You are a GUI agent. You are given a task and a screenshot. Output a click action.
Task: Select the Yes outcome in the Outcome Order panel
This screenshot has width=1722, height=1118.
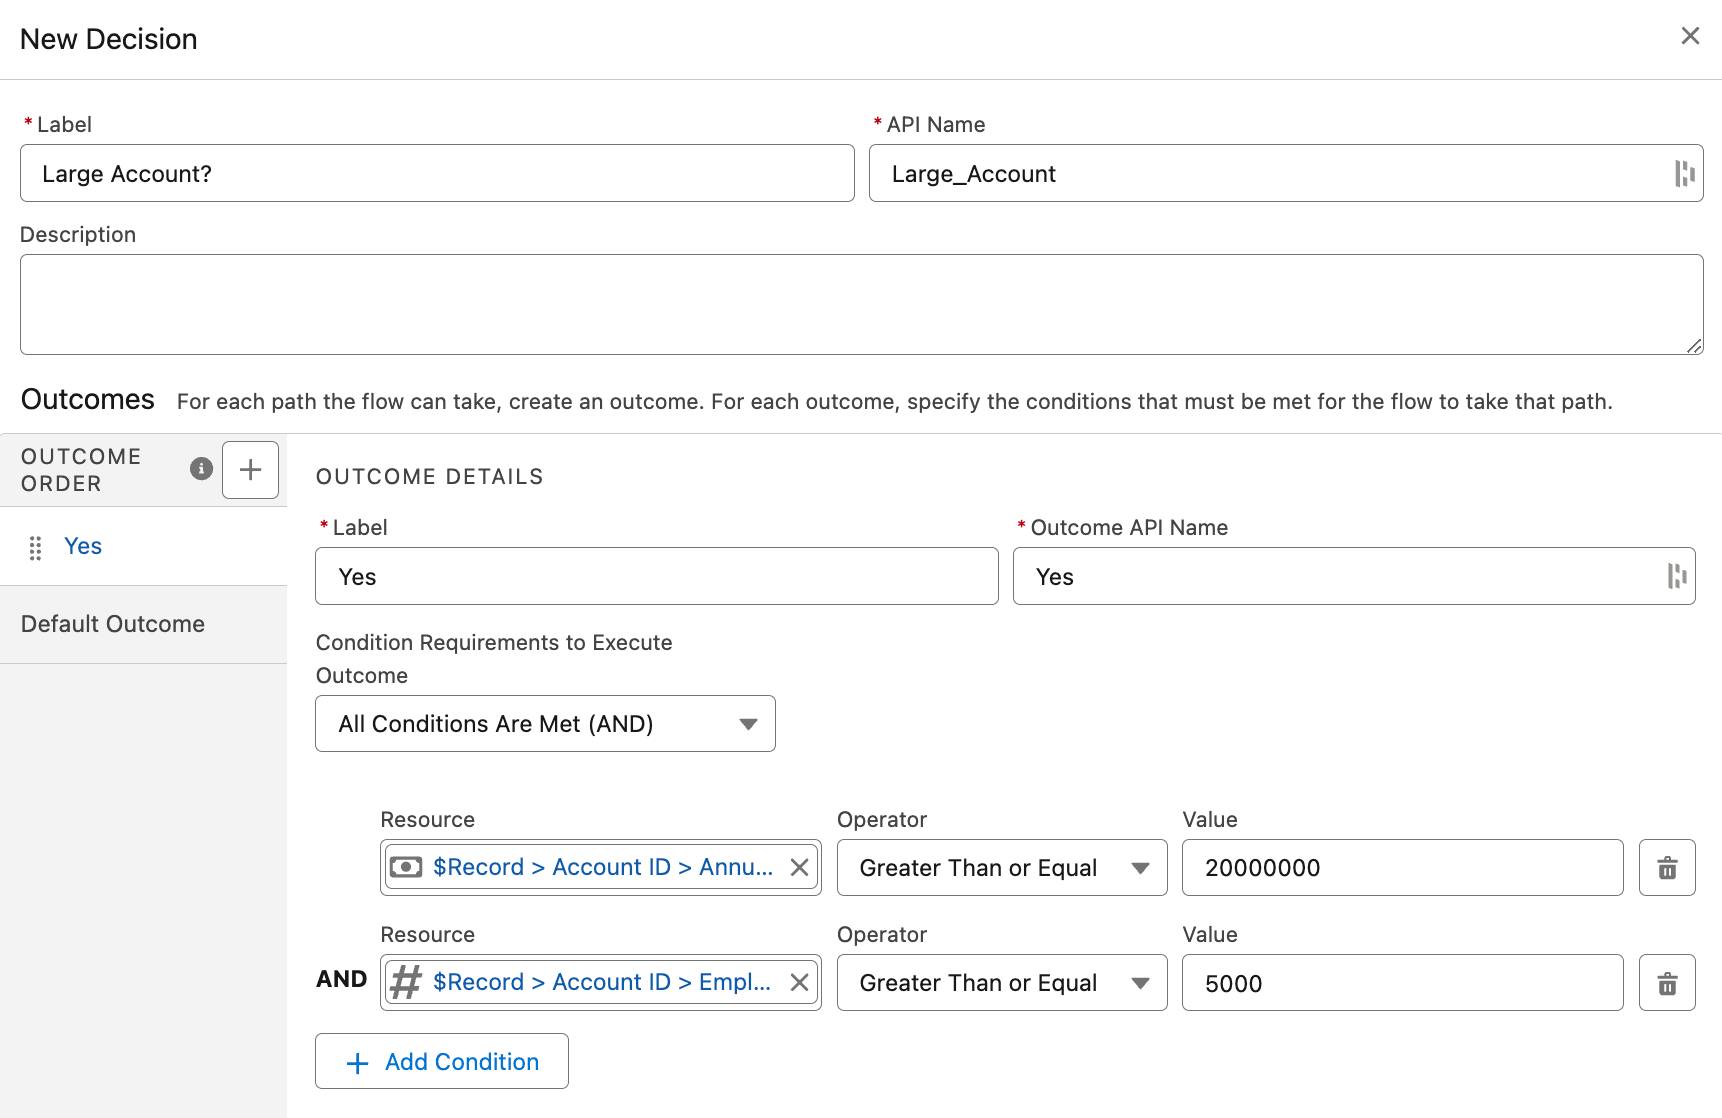pyautogui.click(x=82, y=546)
